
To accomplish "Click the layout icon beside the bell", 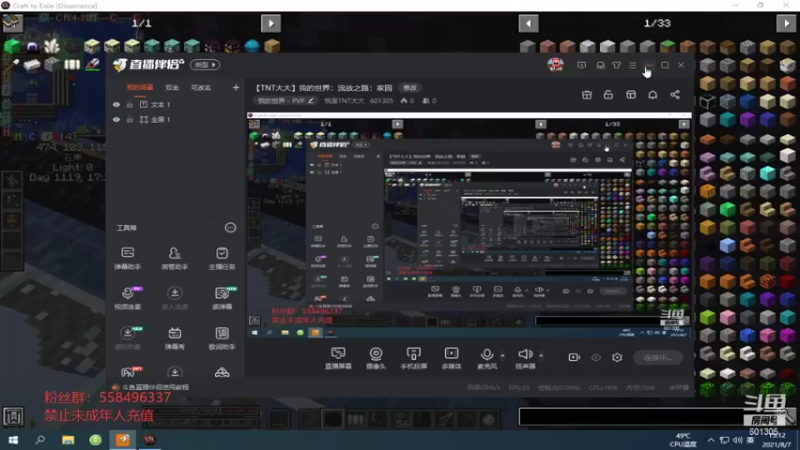I will tap(631, 95).
